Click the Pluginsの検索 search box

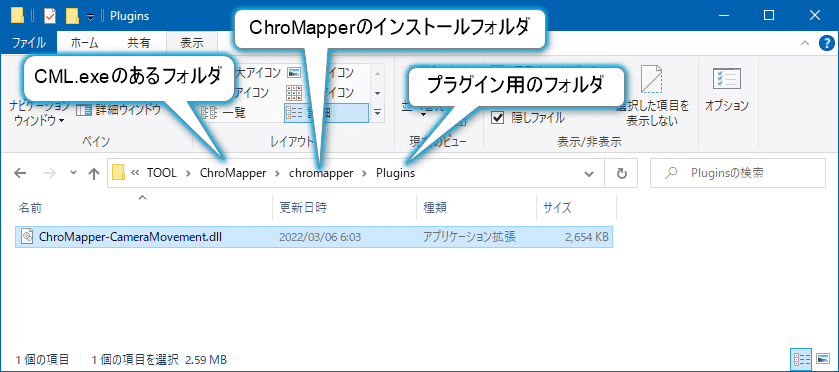pyautogui.click(x=738, y=173)
